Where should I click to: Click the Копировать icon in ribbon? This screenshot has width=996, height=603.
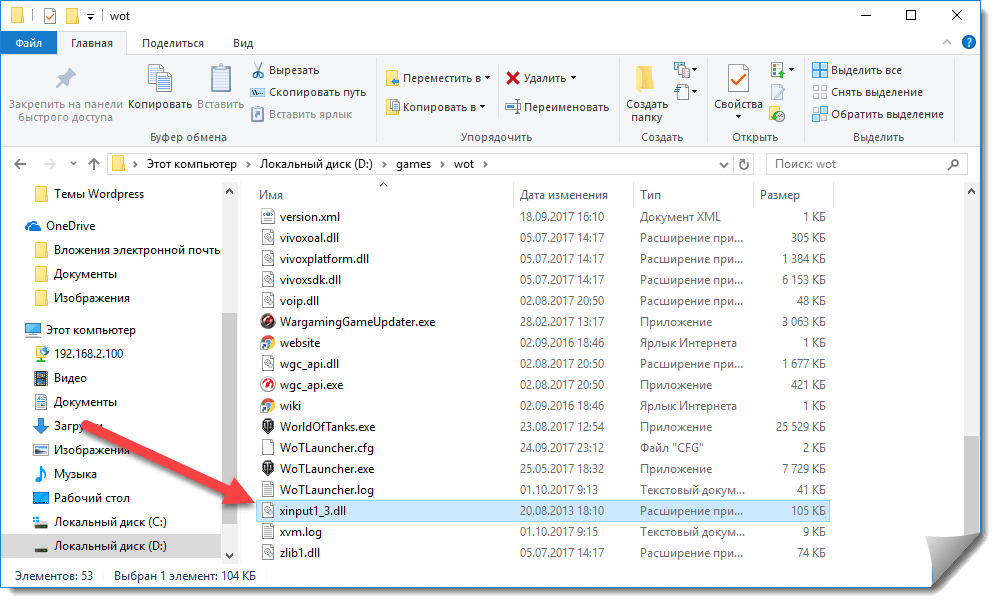pos(160,80)
